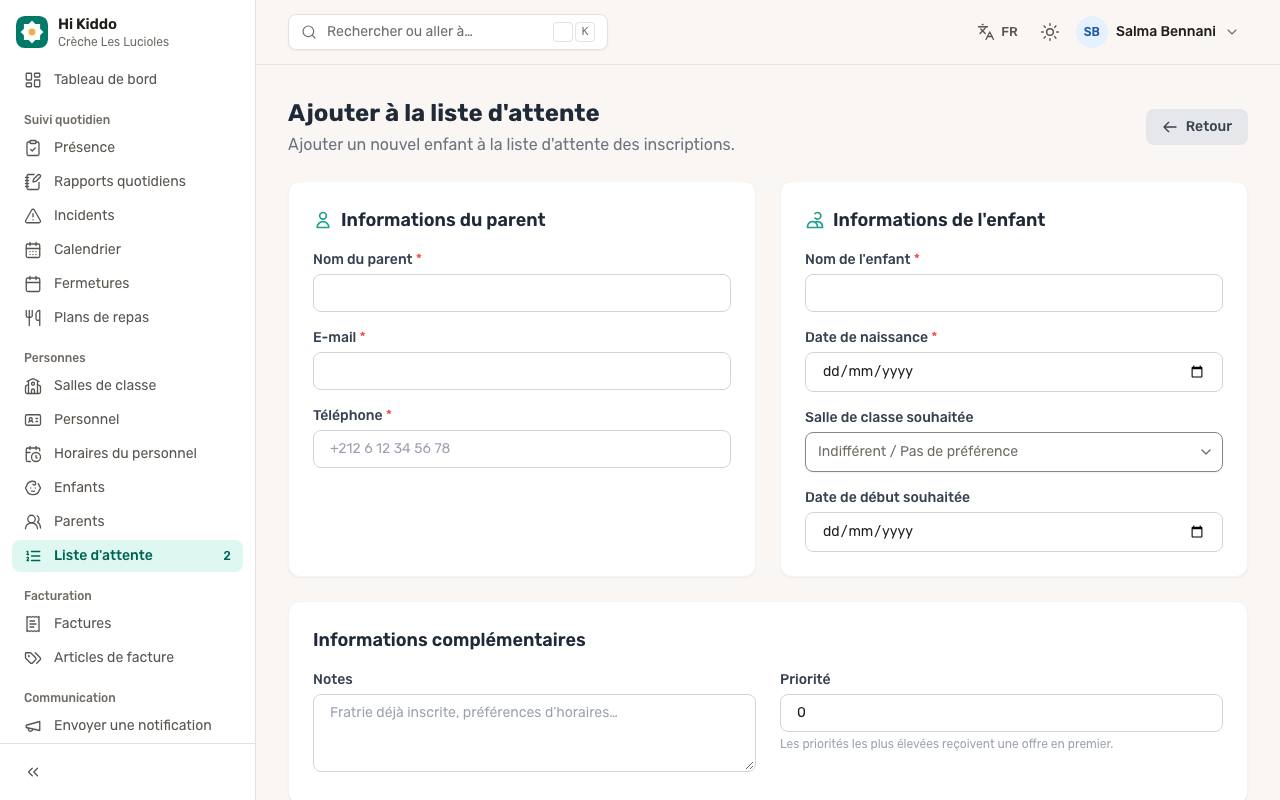Open the Présence page
The image size is (1280, 800).
click(127, 148)
